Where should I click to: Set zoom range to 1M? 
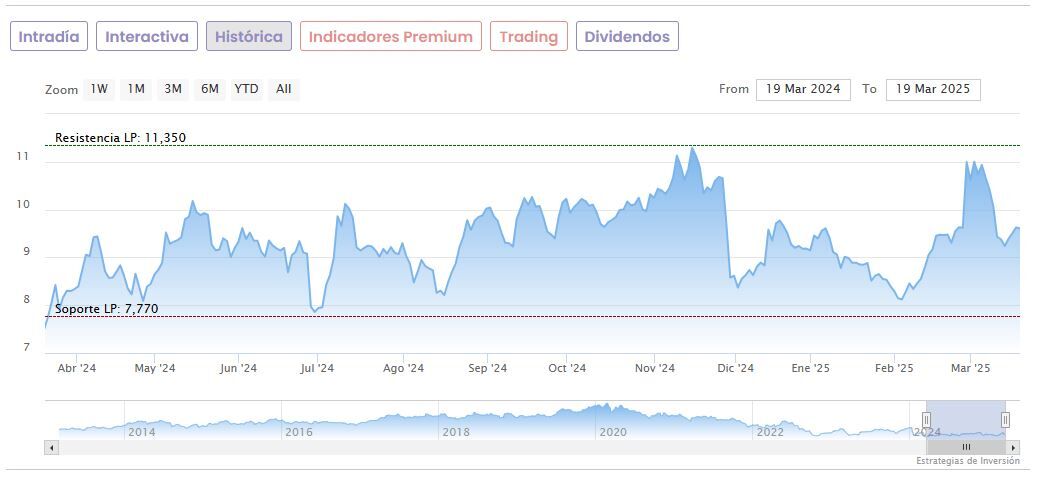[x=136, y=89]
